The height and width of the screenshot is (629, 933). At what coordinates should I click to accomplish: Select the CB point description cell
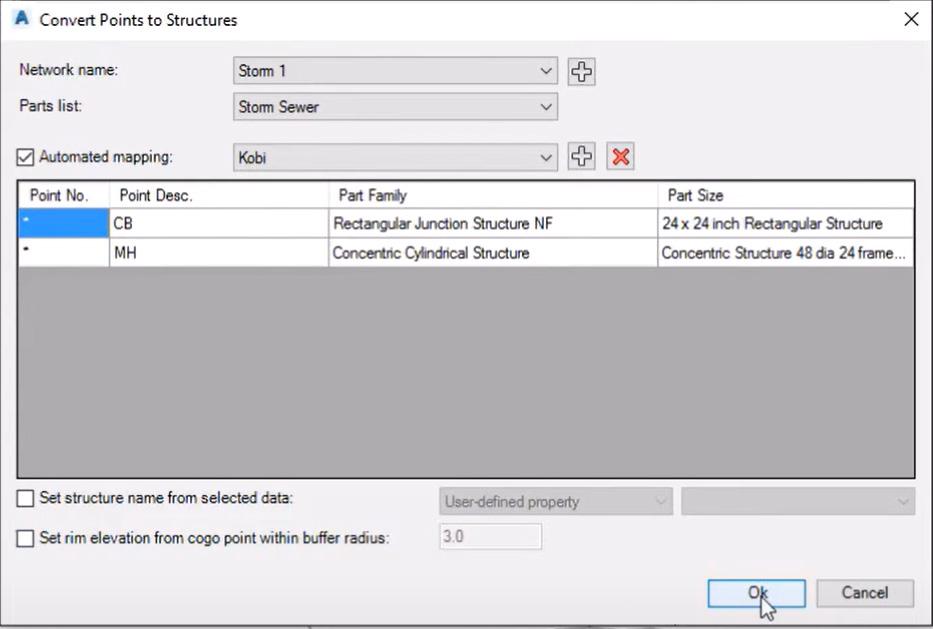click(x=219, y=223)
